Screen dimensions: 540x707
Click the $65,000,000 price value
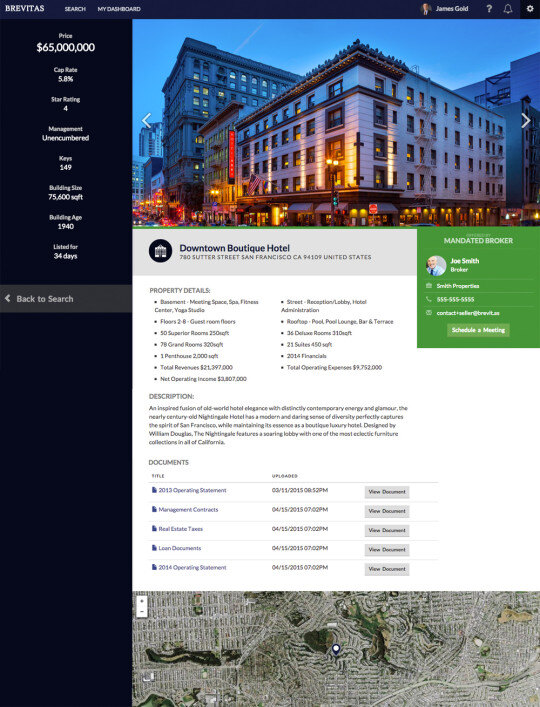(x=65, y=47)
